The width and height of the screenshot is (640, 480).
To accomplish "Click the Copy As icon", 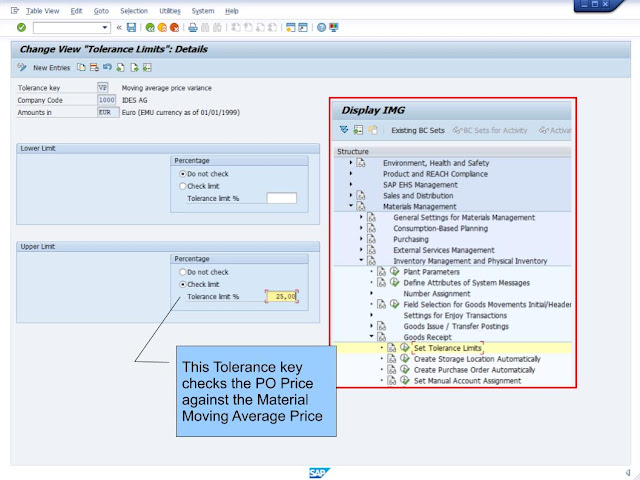I will (81, 67).
